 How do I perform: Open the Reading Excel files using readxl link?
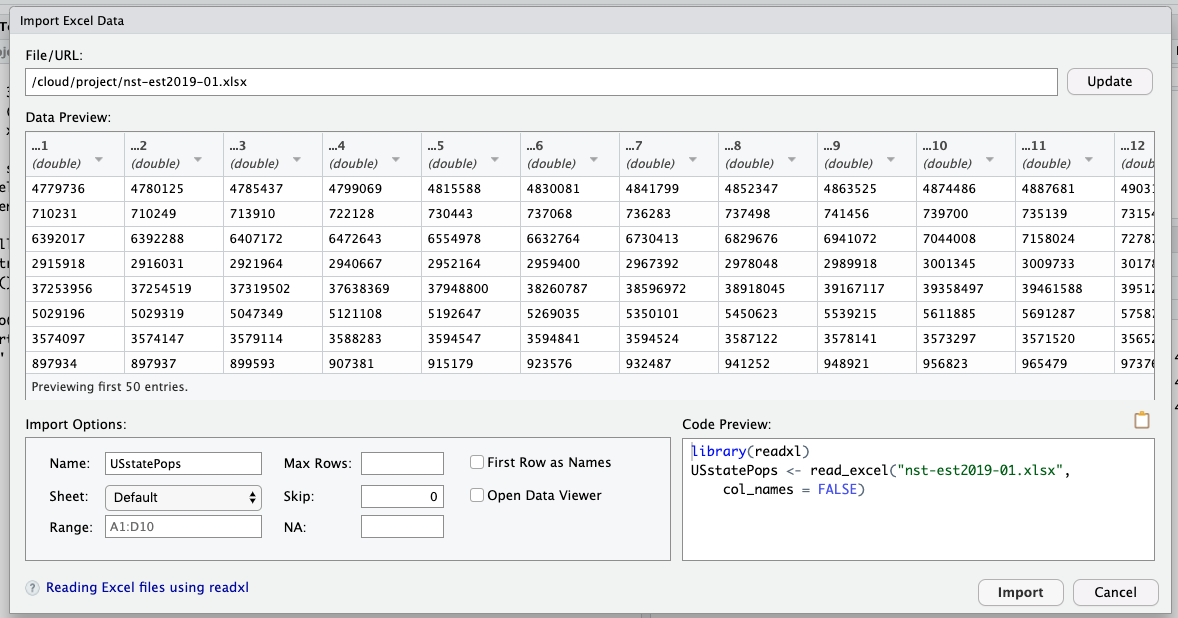pos(146,588)
